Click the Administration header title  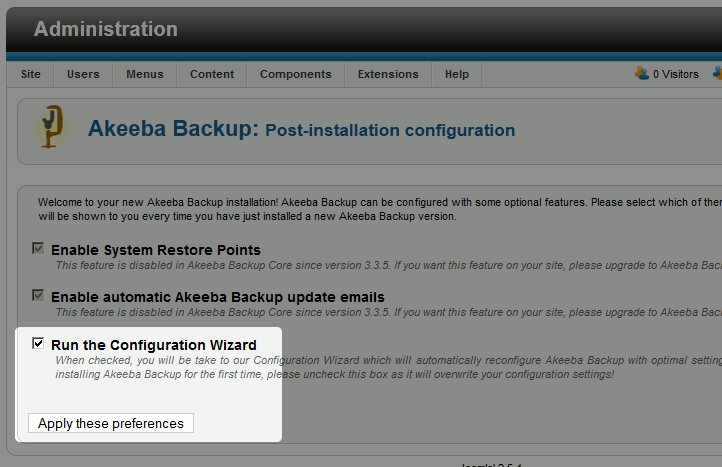pos(105,29)
